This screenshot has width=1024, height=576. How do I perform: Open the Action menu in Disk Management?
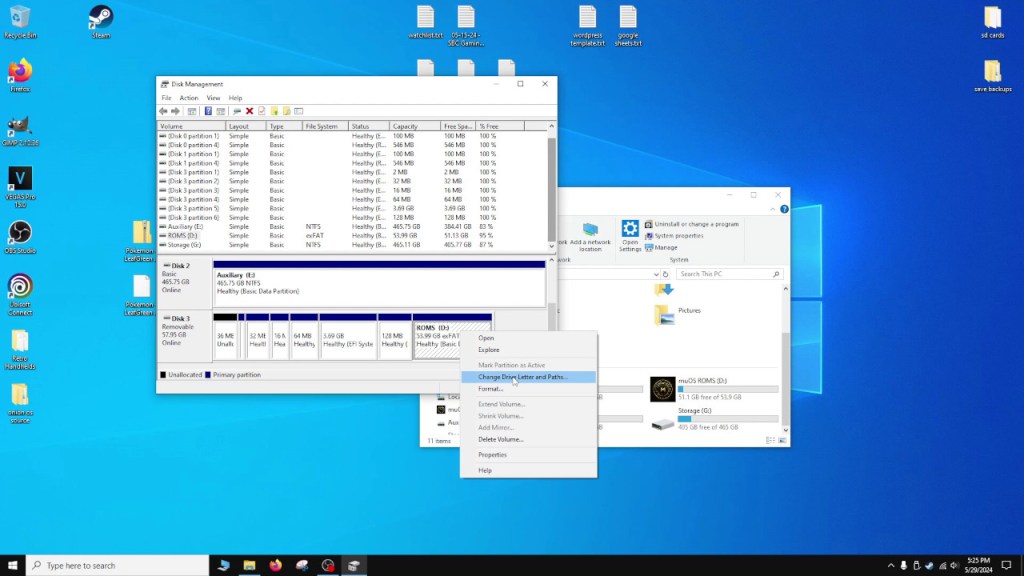click(188, 98)
